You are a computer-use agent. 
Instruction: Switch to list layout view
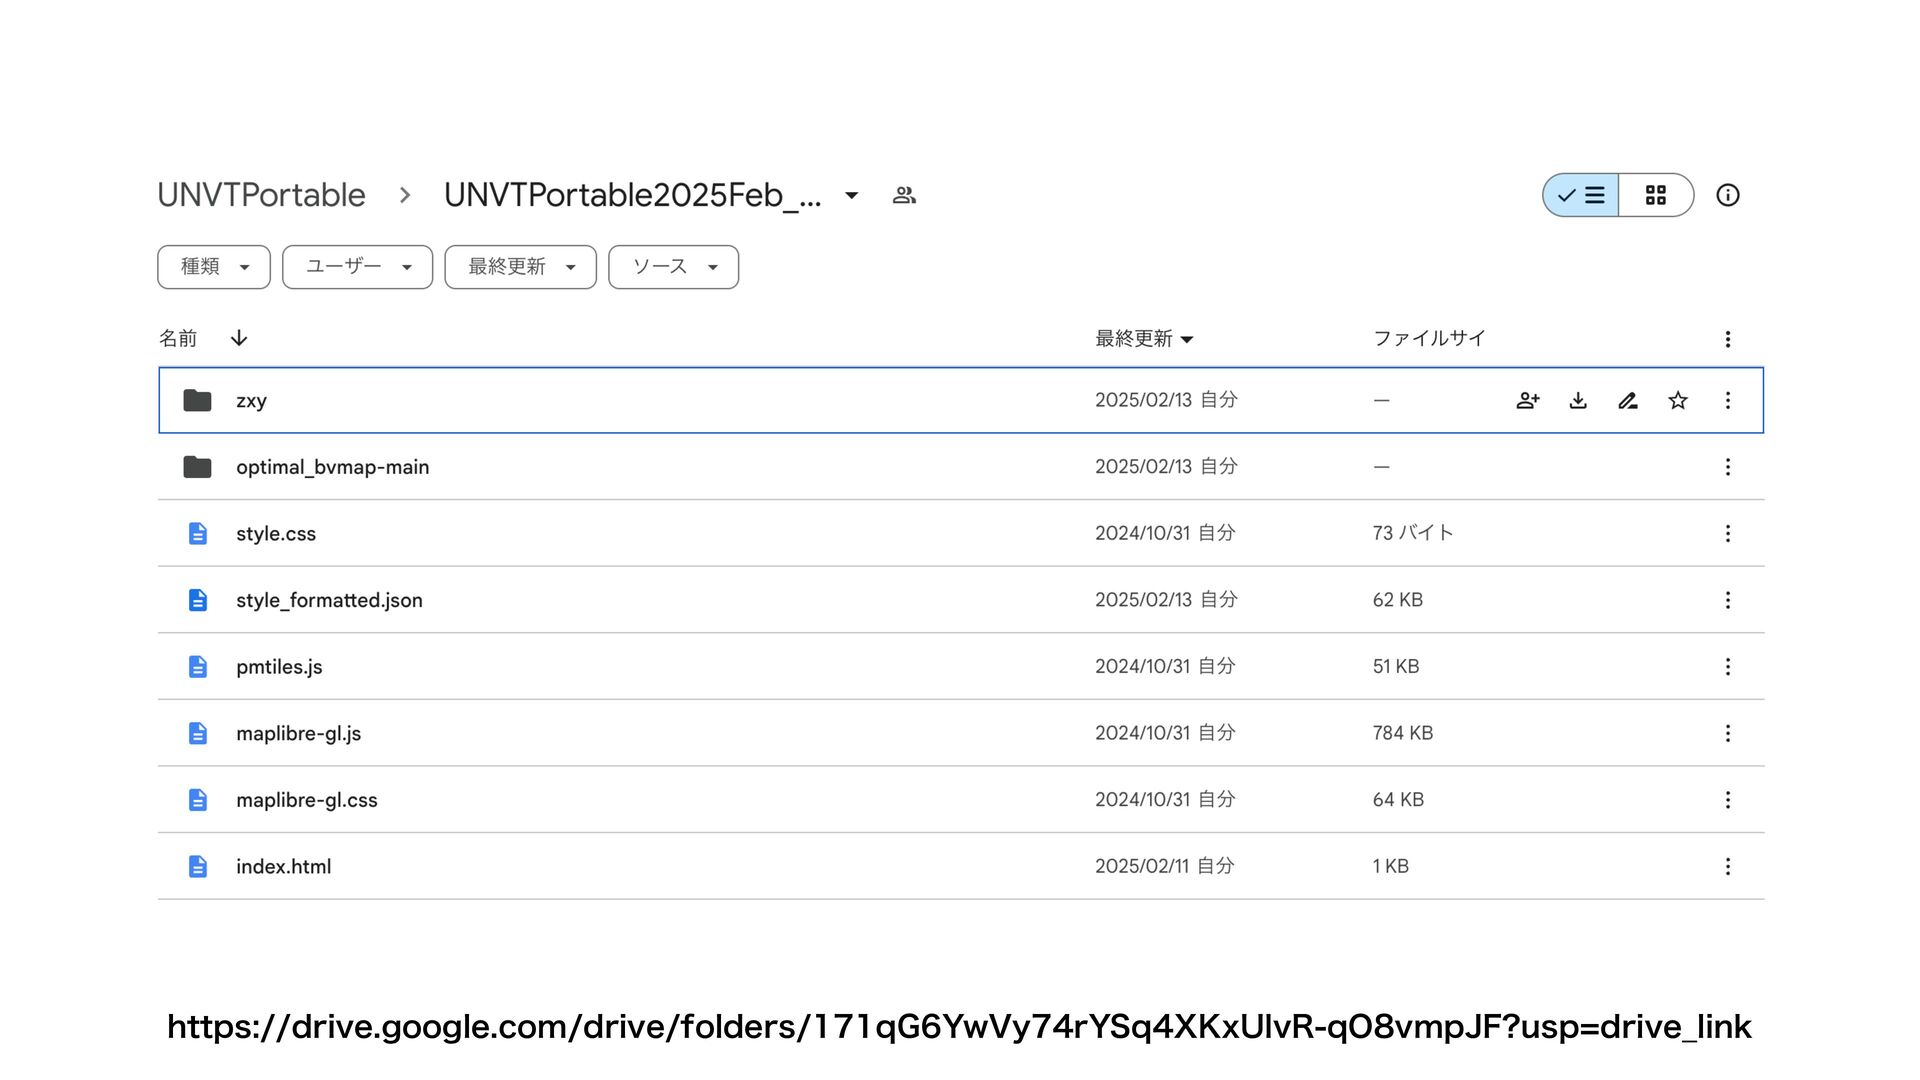pyautogui.click(x=1581, y=195)
